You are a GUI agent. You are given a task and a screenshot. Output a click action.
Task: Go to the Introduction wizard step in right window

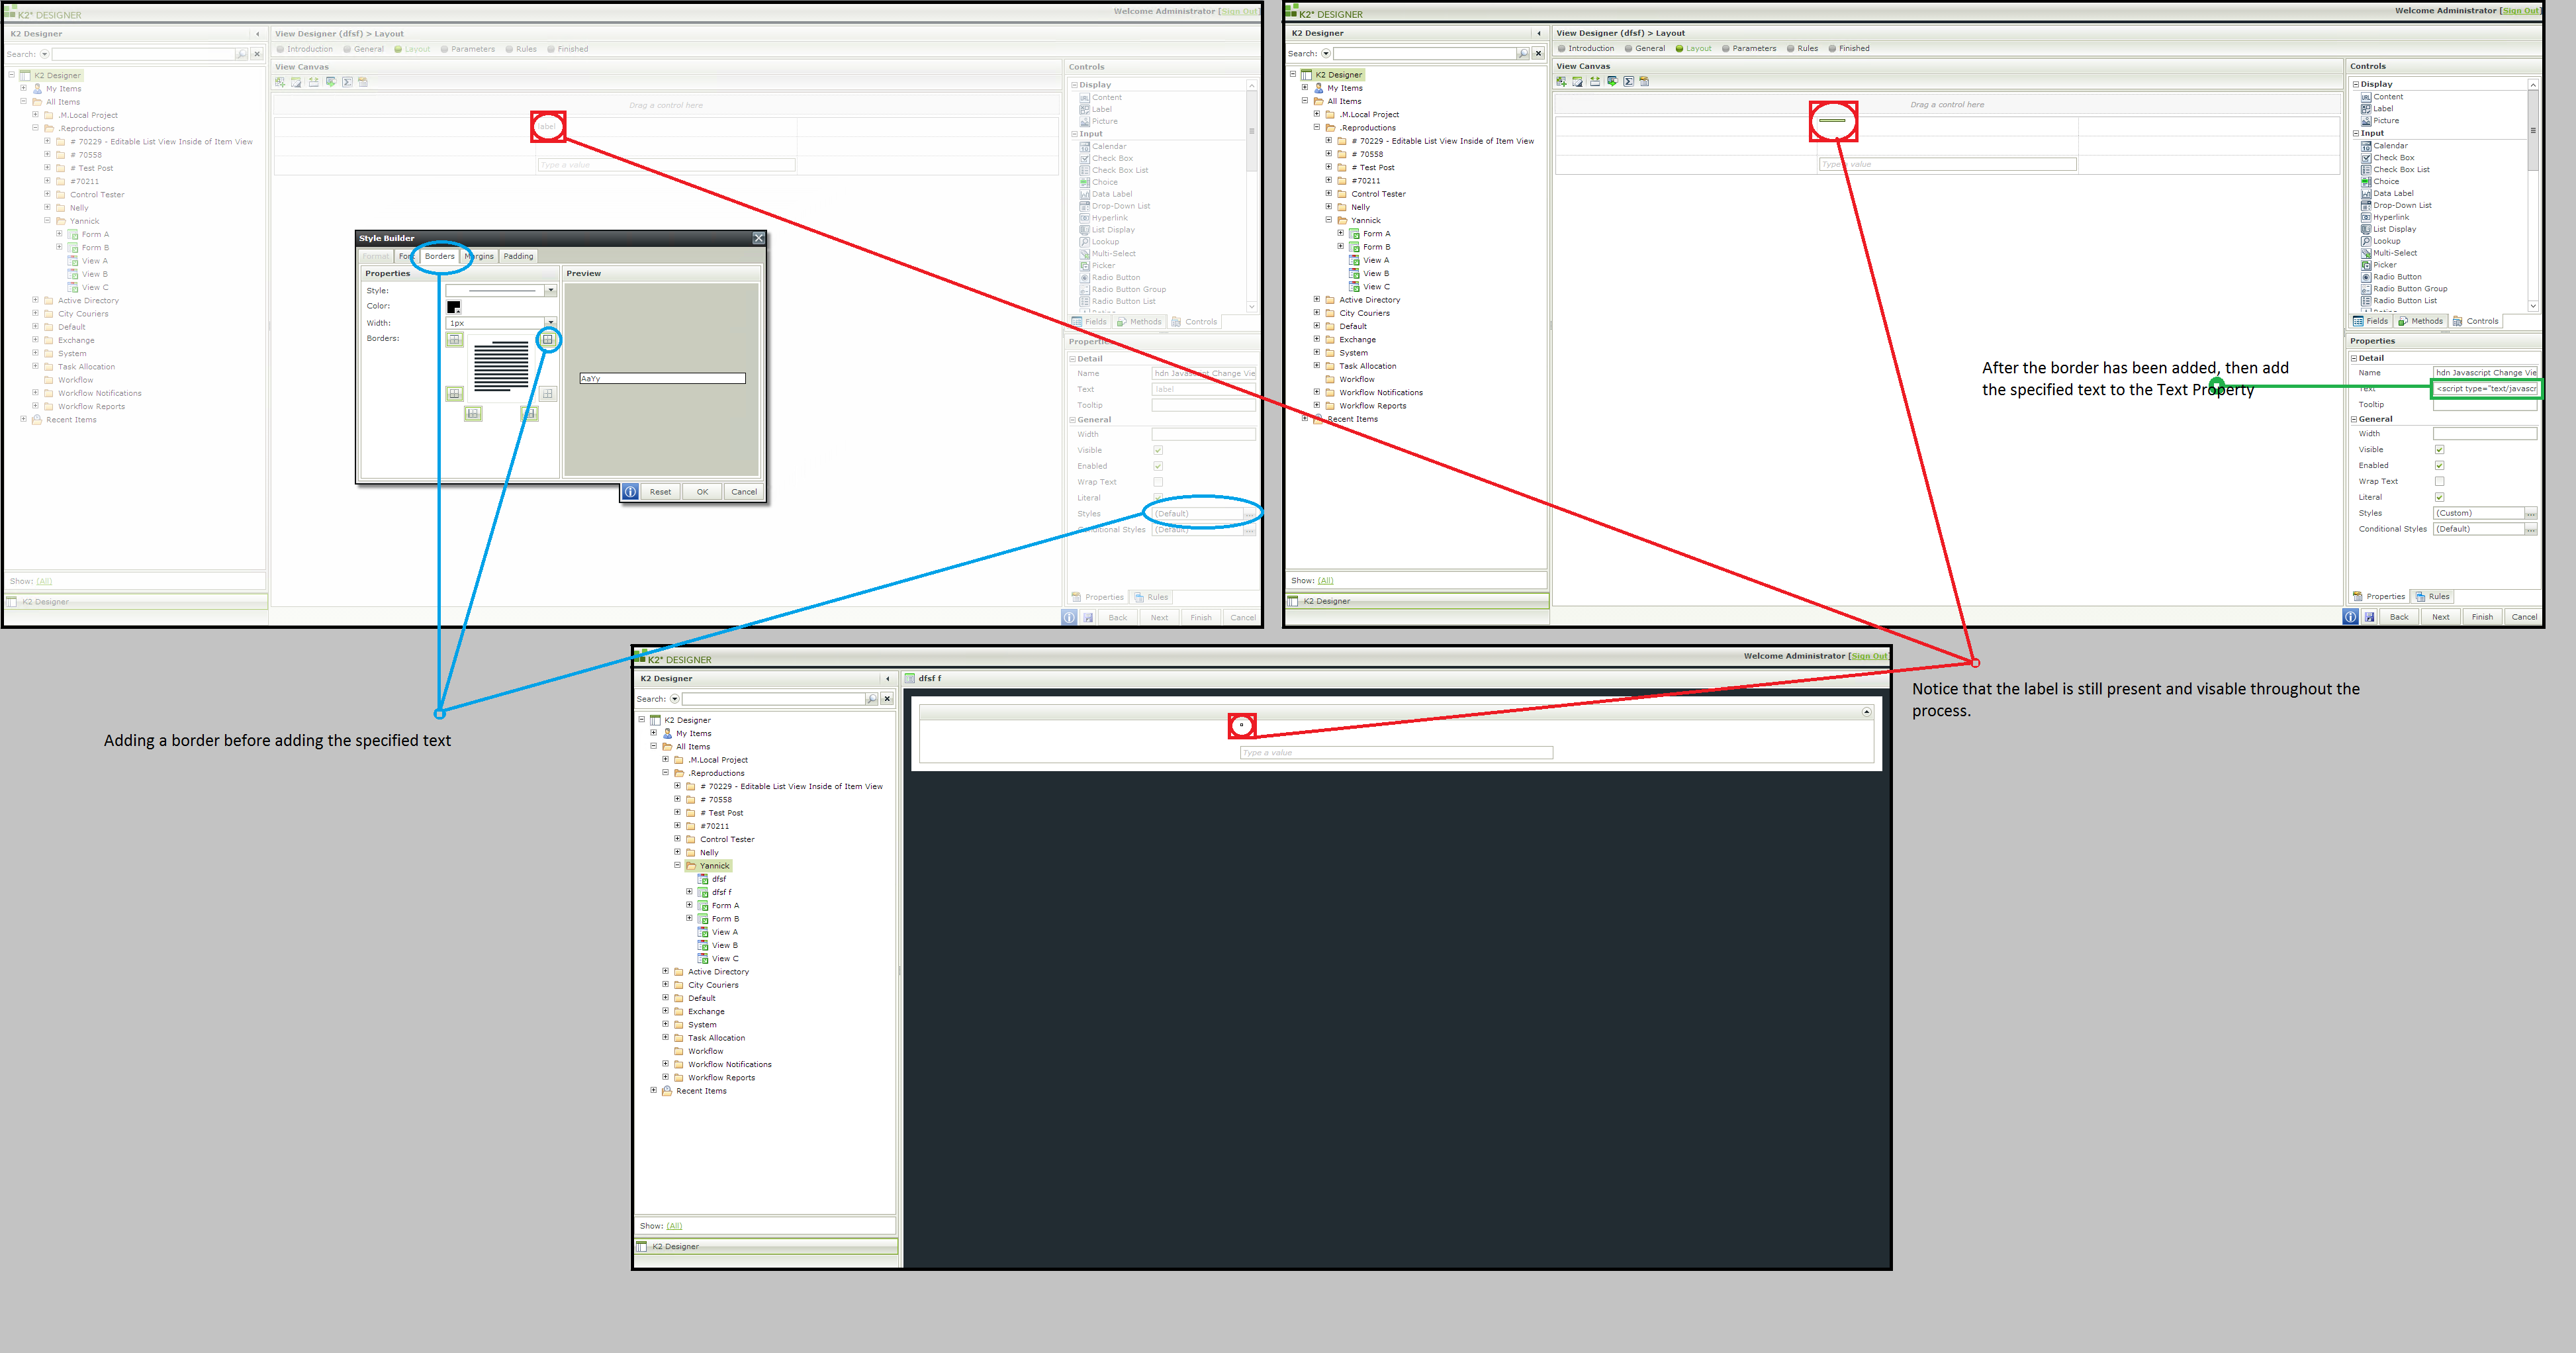click(x=1586, y=49)
